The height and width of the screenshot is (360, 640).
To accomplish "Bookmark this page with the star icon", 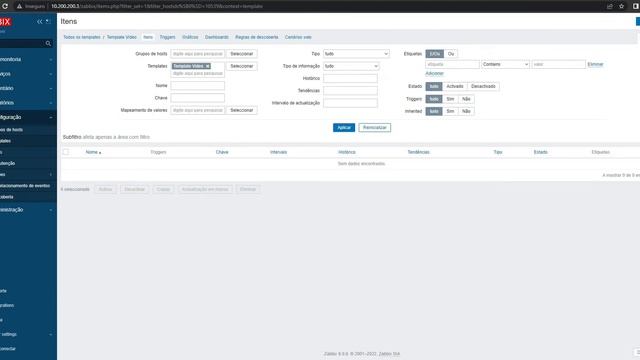I will 622,6.
